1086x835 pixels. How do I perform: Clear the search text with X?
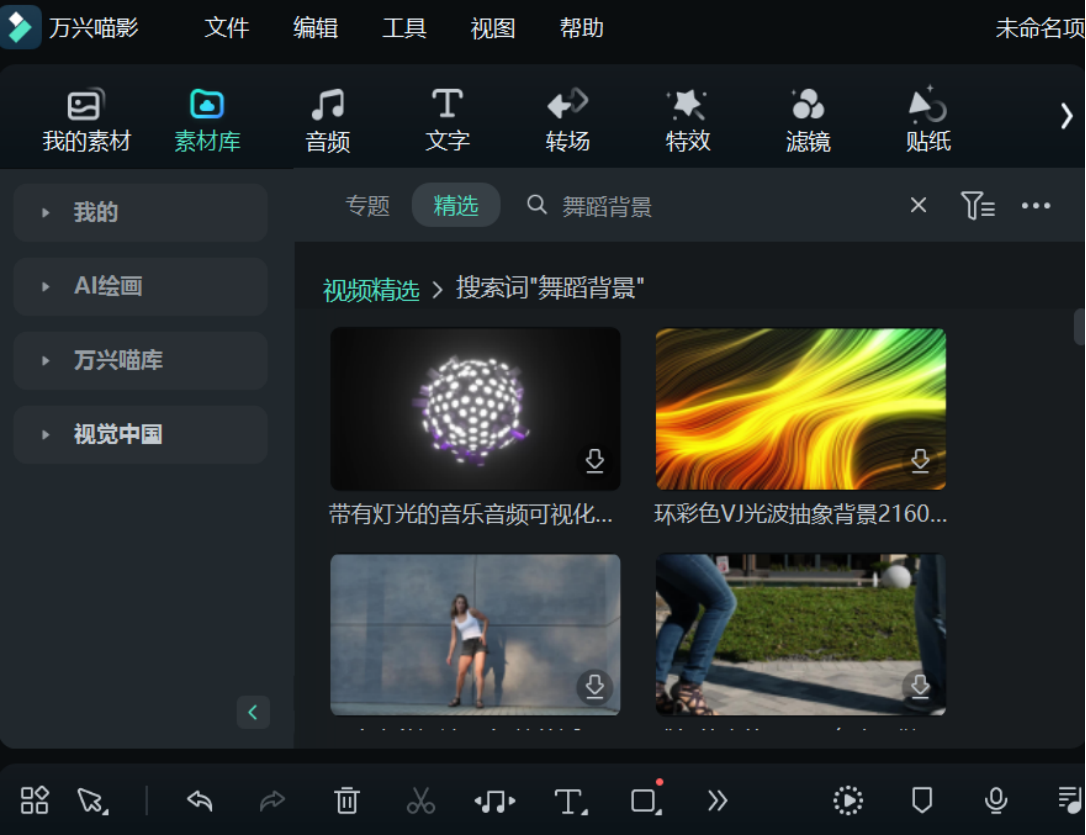918,205
